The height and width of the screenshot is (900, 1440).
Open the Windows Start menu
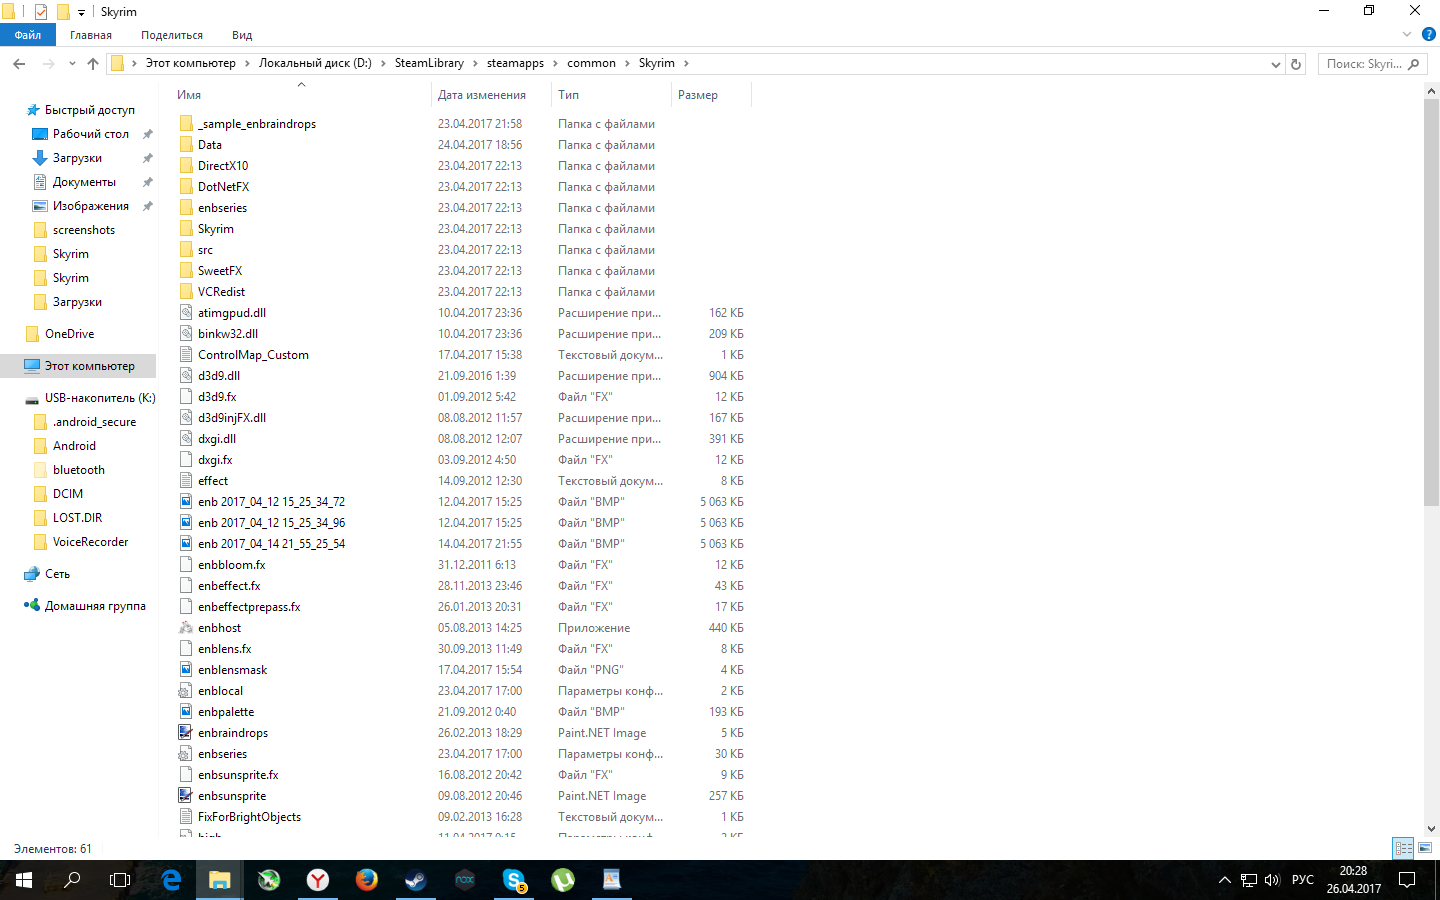coord(24,880)
